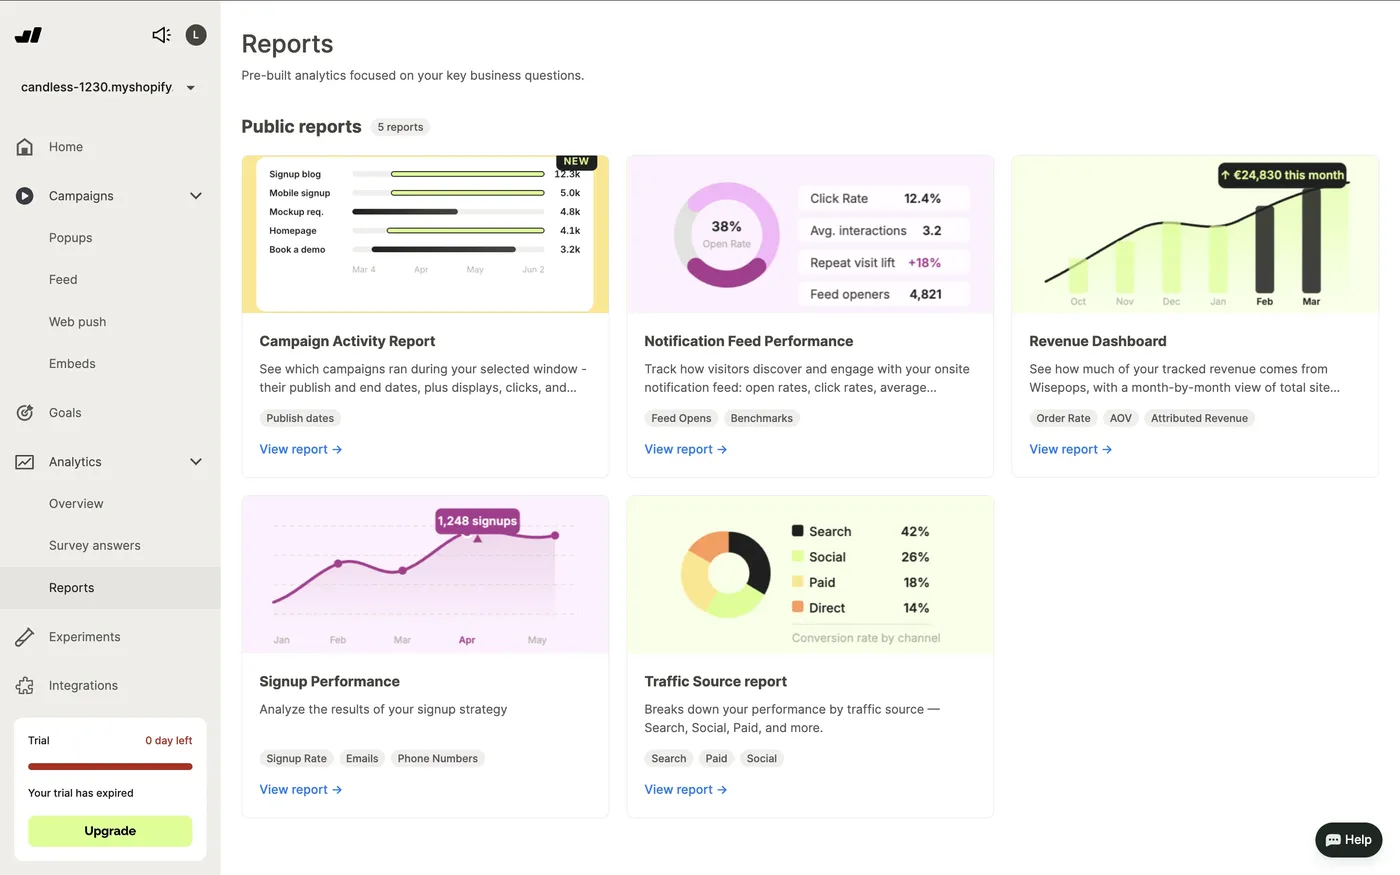Click the Traffic Source donut thumbnail
The image size is (1400, 875).
(810, 575)
